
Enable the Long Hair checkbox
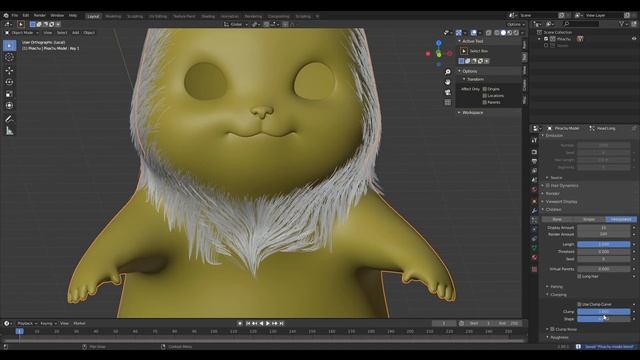pyautogui.click(x=579, y=277)
